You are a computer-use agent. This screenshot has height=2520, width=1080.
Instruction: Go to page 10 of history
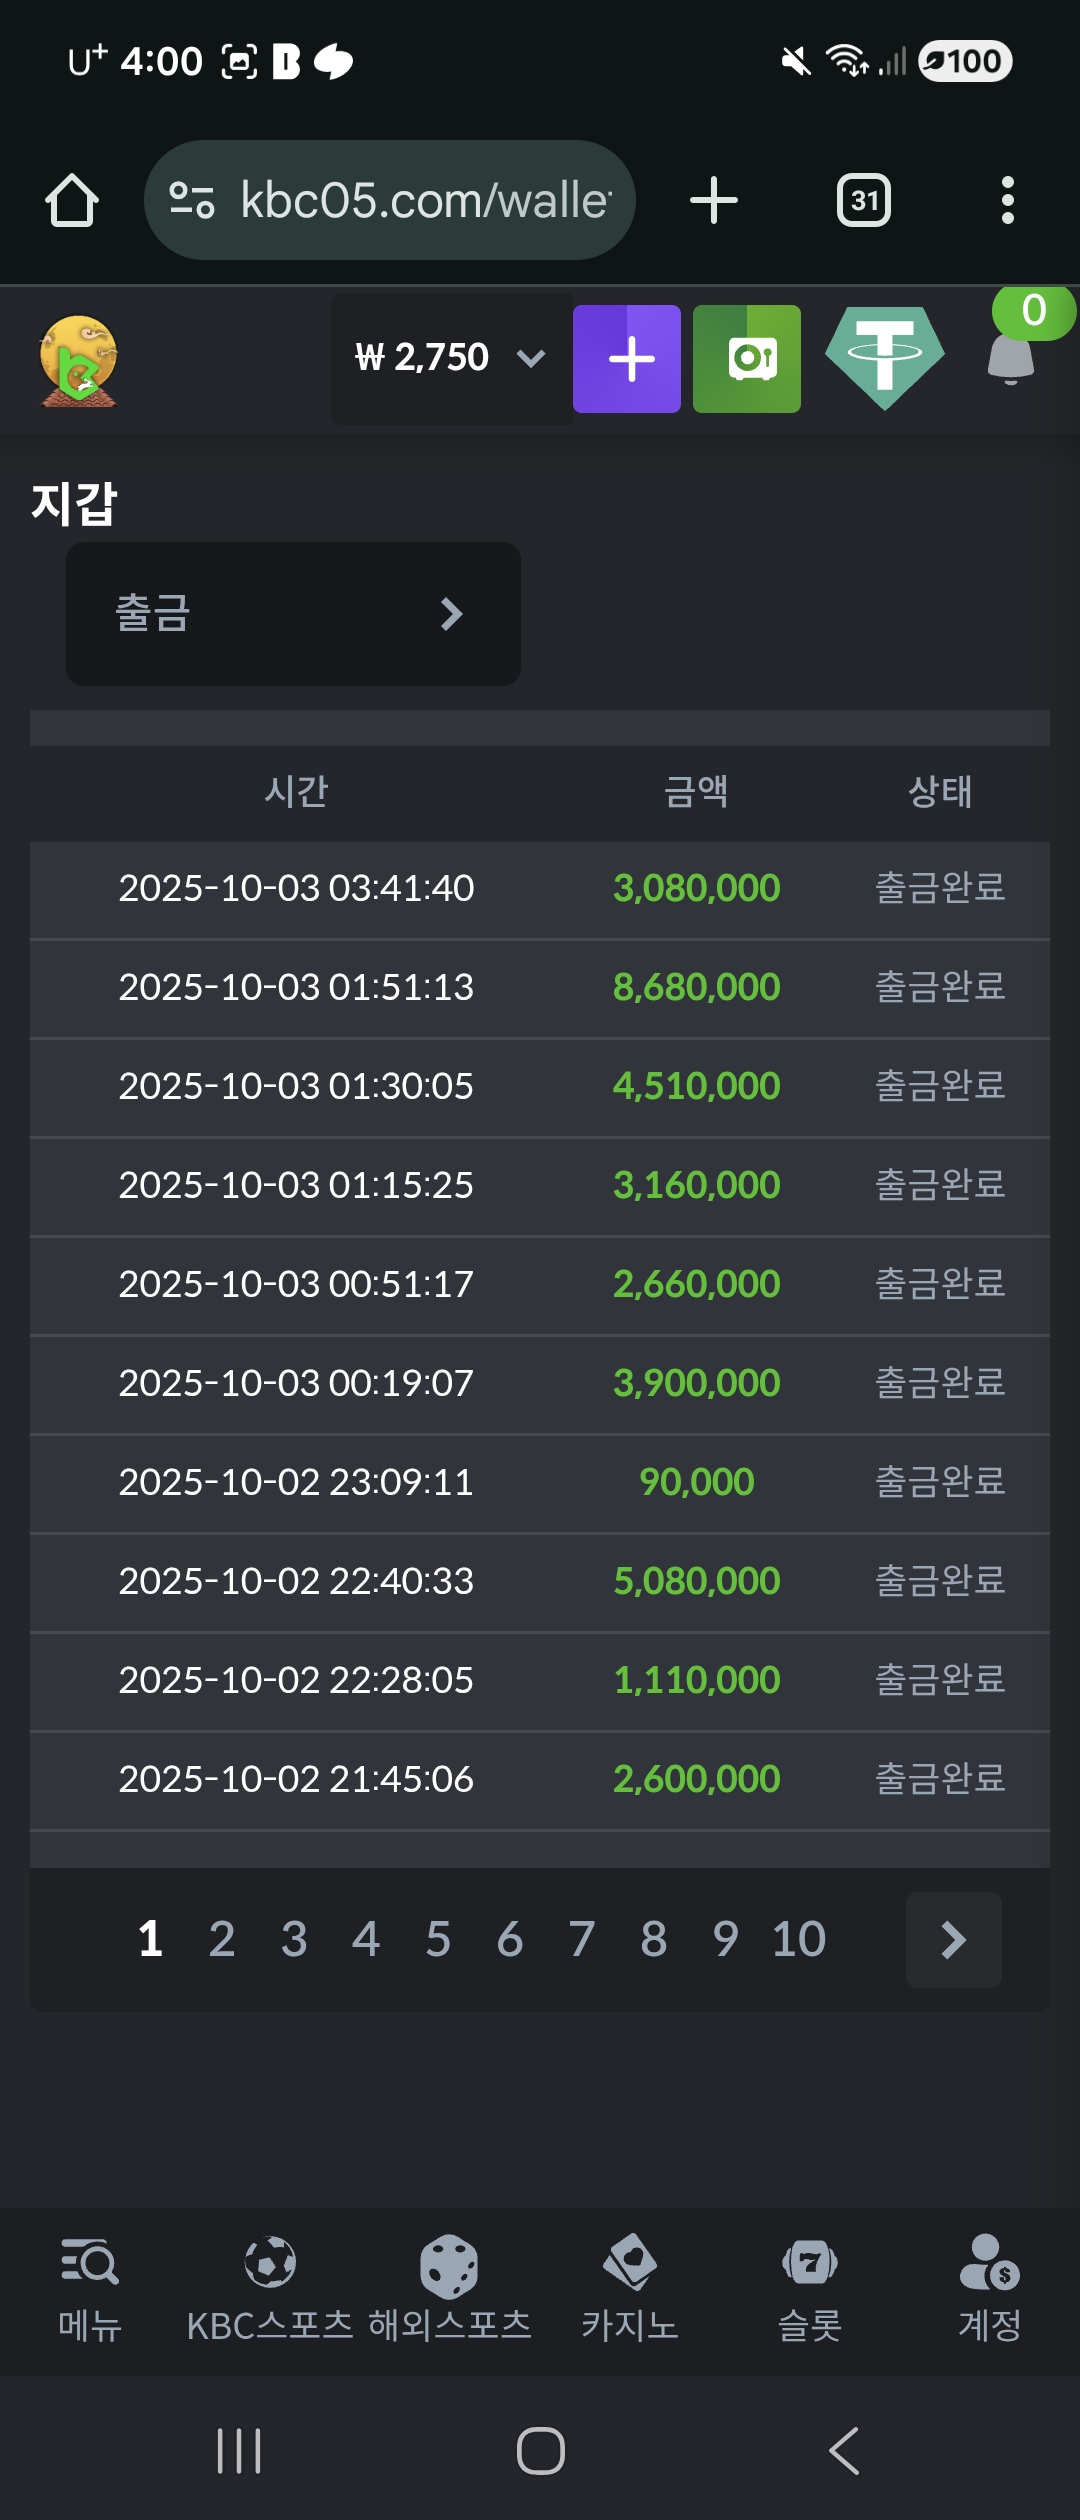pos(798,1940)
